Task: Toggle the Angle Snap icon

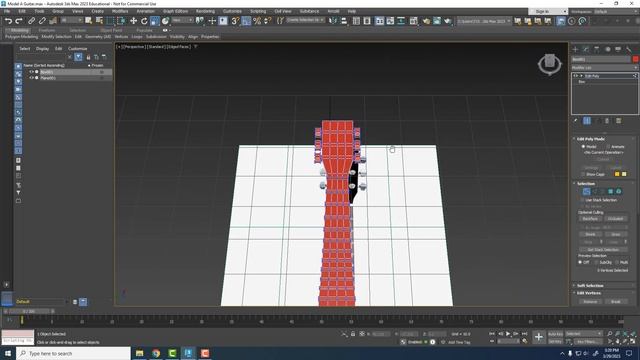Action: point(246,21)
